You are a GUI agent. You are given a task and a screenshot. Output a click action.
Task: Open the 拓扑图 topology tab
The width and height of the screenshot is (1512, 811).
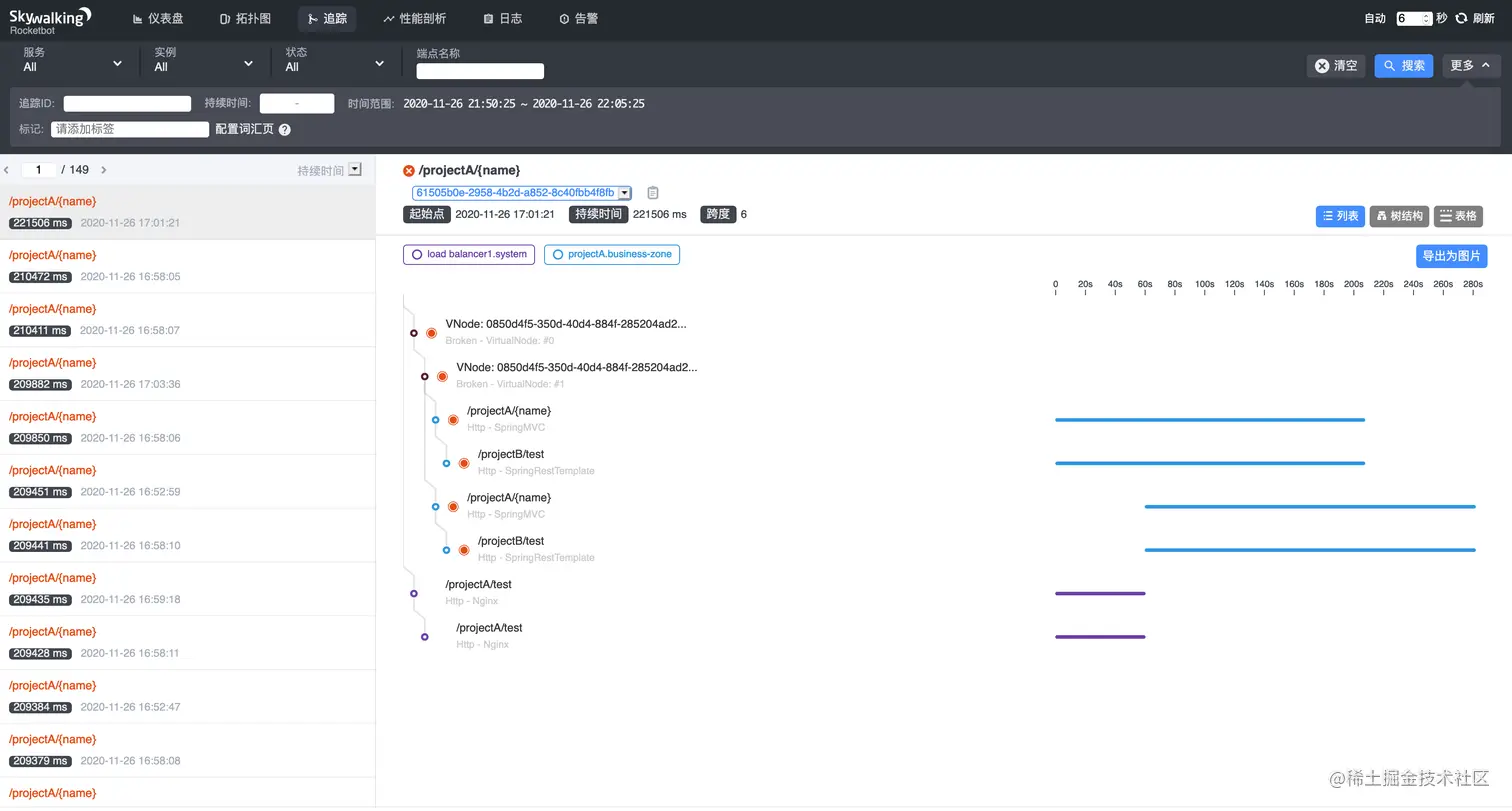coord(245,19)
